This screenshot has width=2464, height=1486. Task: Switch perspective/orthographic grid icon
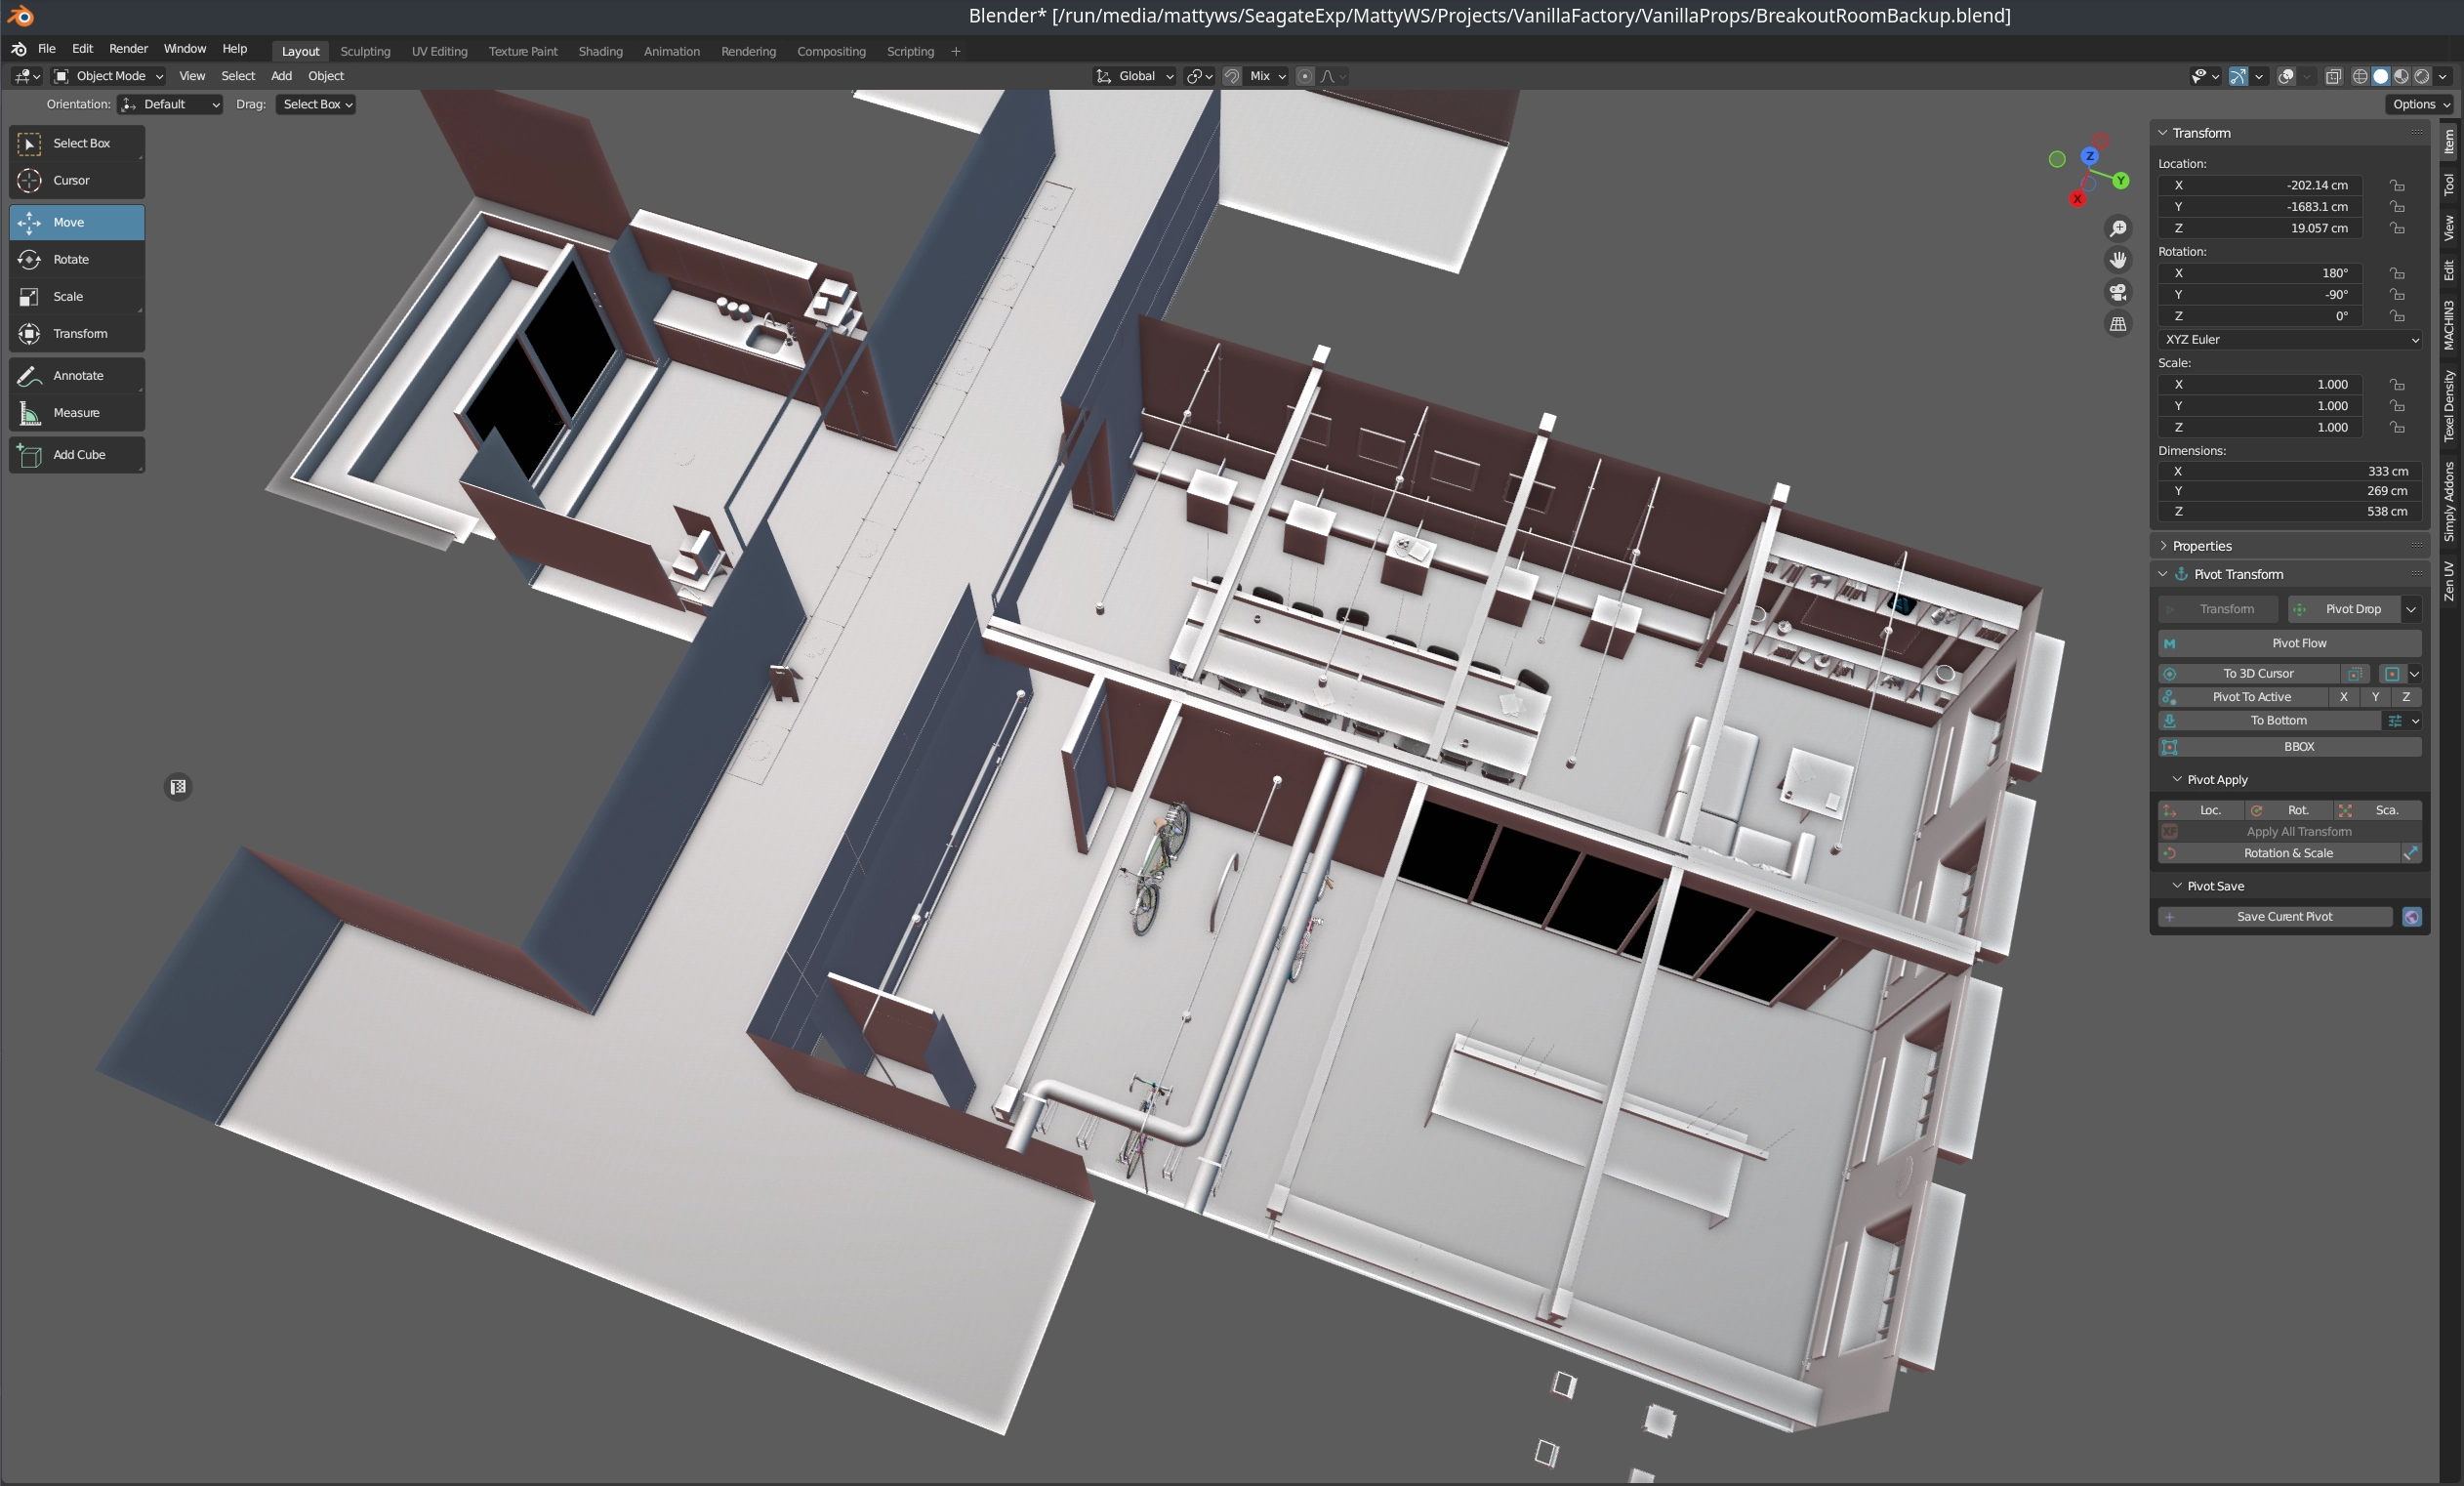pyautogui.click(x=2118, y=324)
